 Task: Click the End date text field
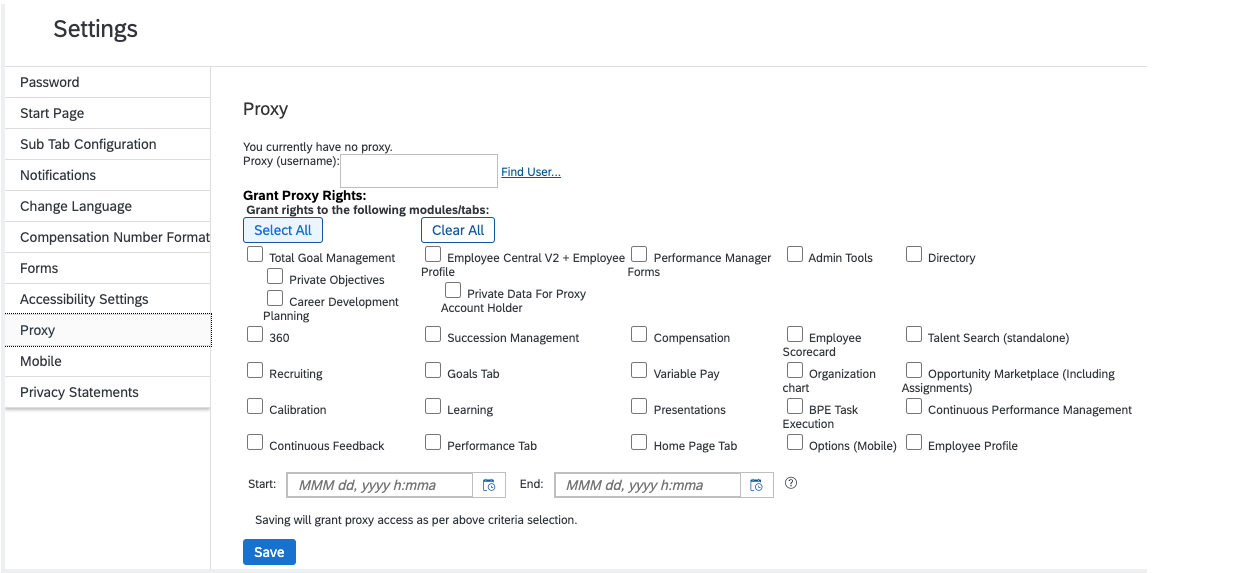click(648, 485)
